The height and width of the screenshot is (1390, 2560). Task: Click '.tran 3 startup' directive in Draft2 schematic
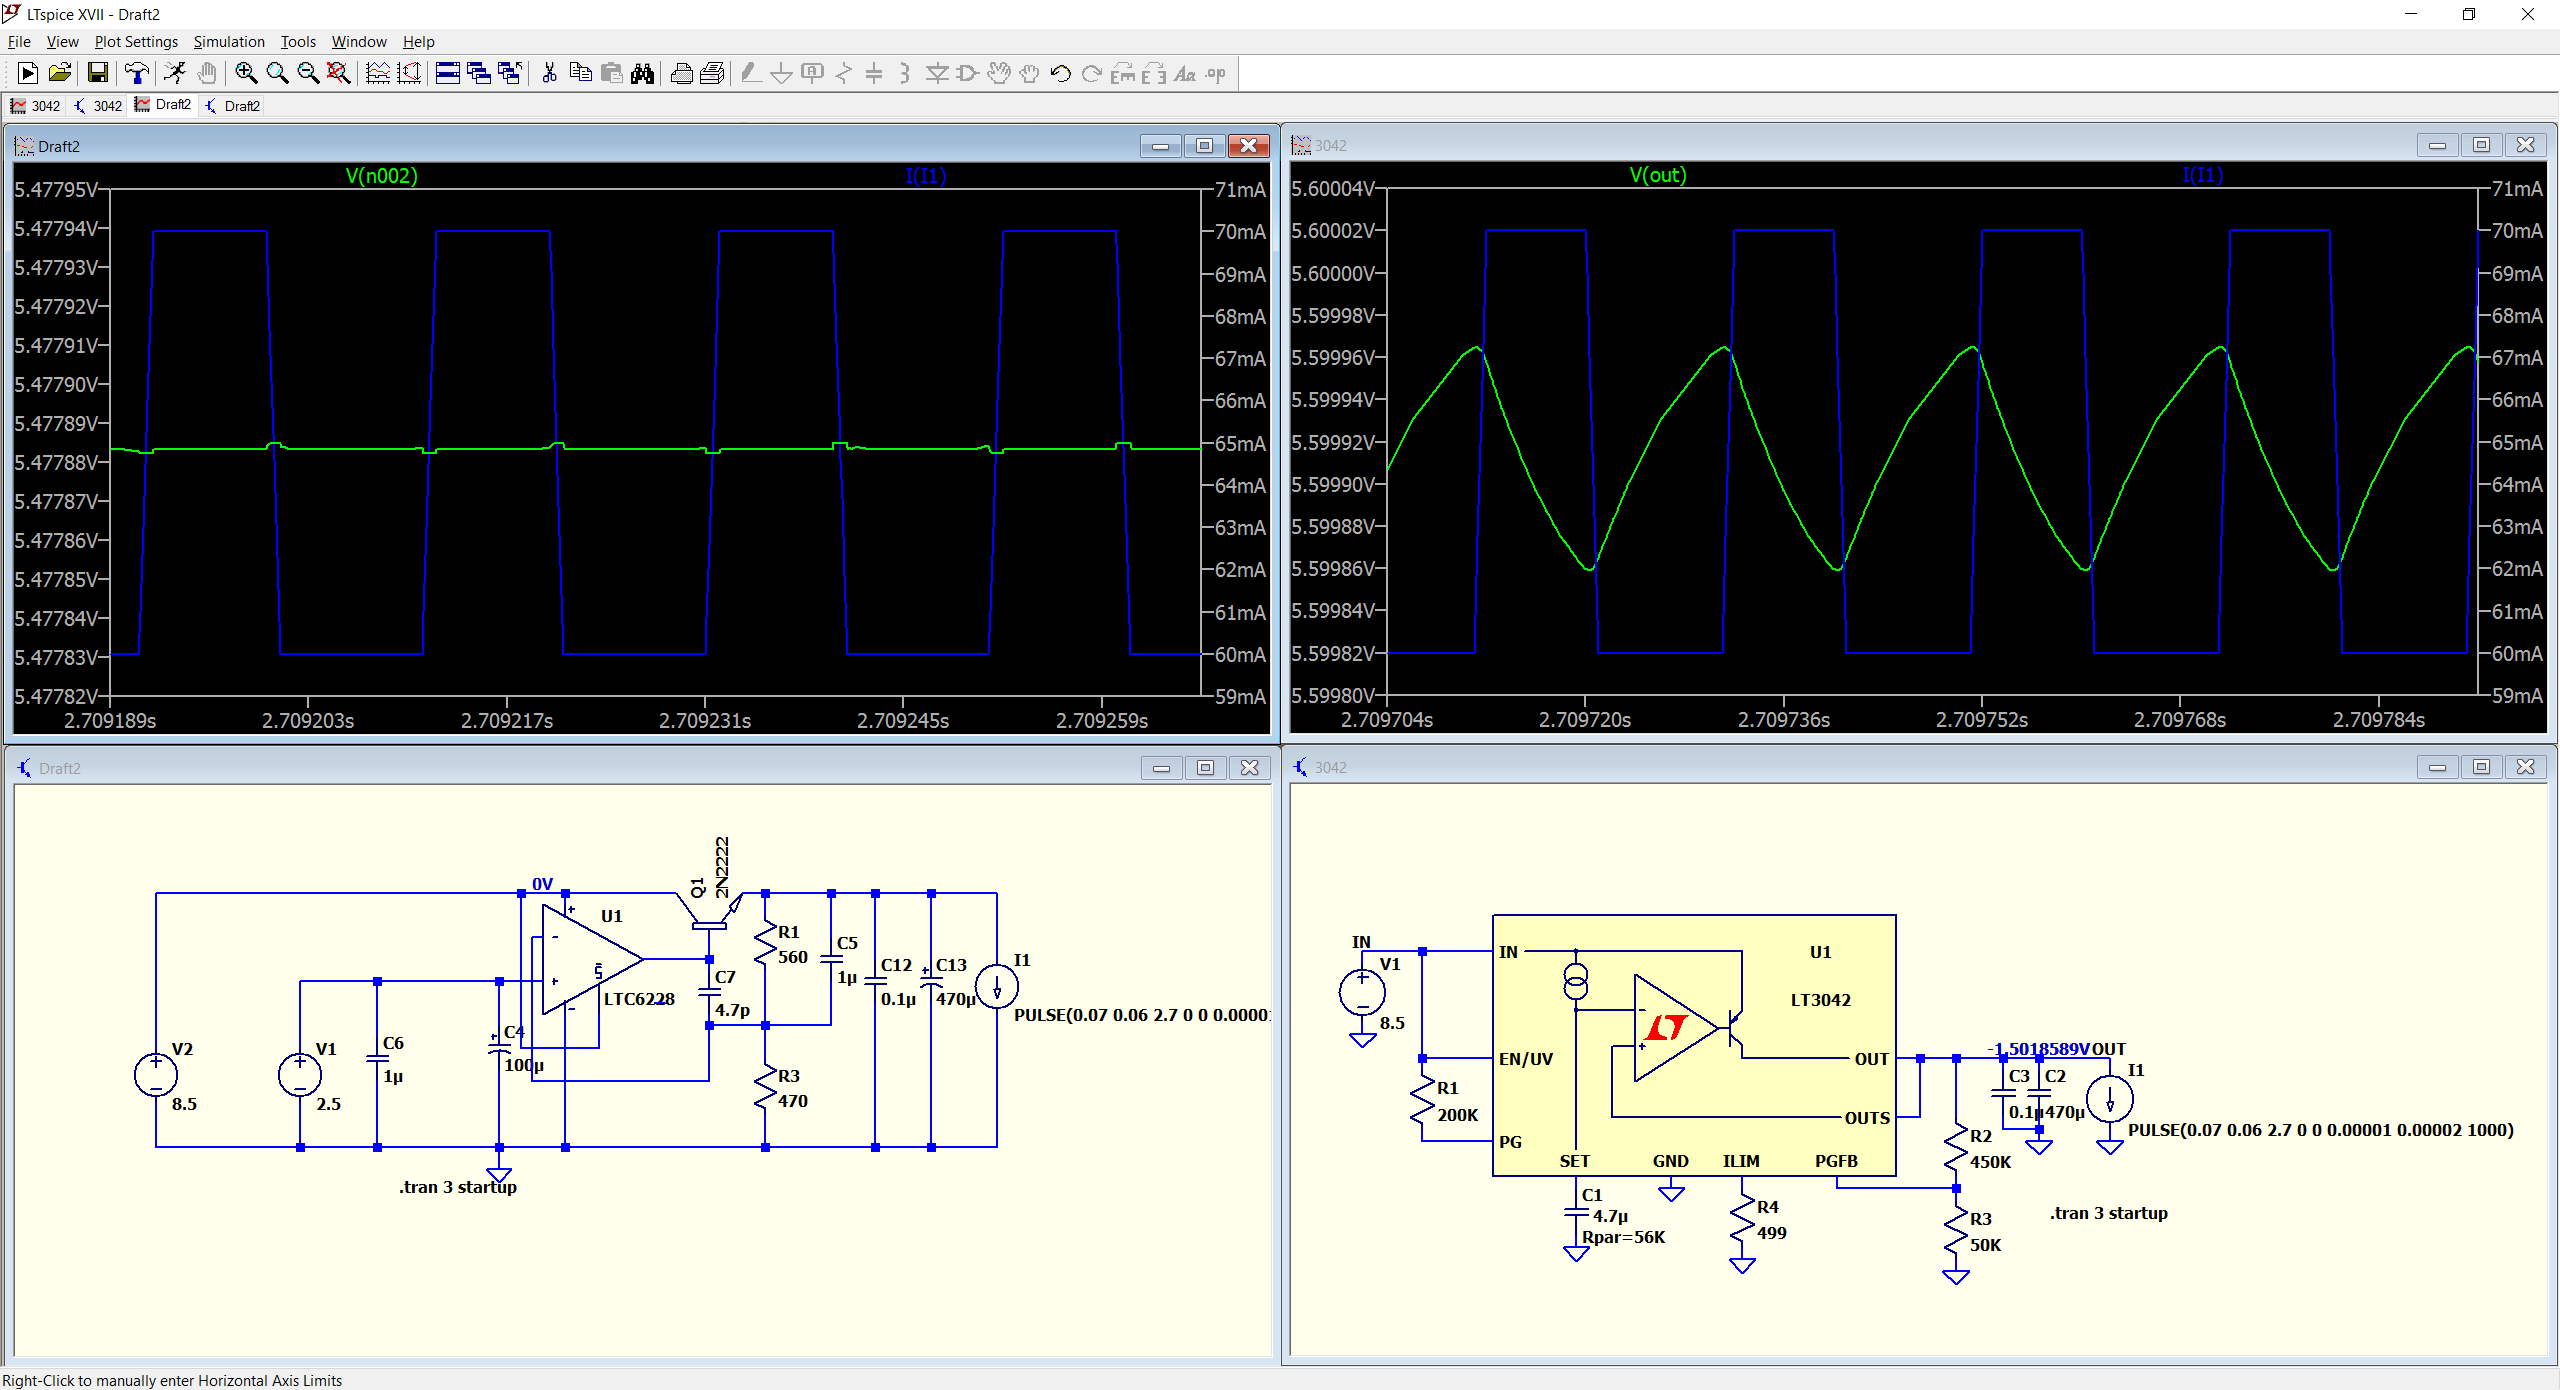pos(458,1187)
